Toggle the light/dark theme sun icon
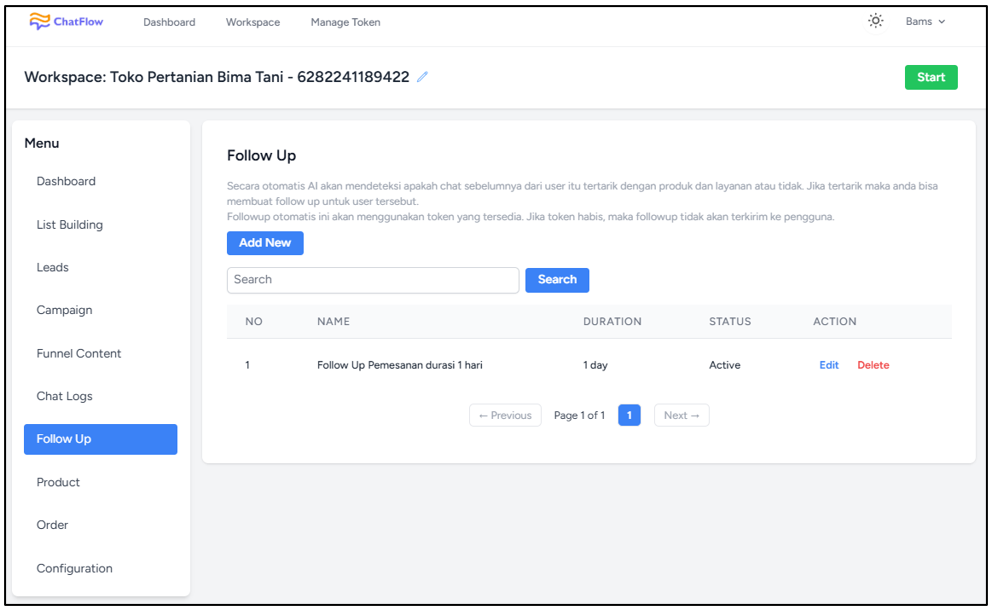Image resolution: width=994 pixels, height=610 pixels. 875,21
